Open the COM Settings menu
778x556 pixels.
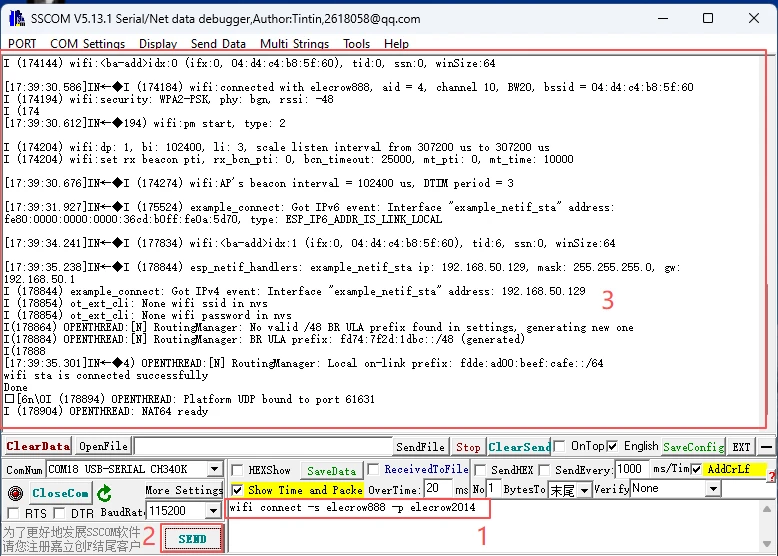pos(87,43)
